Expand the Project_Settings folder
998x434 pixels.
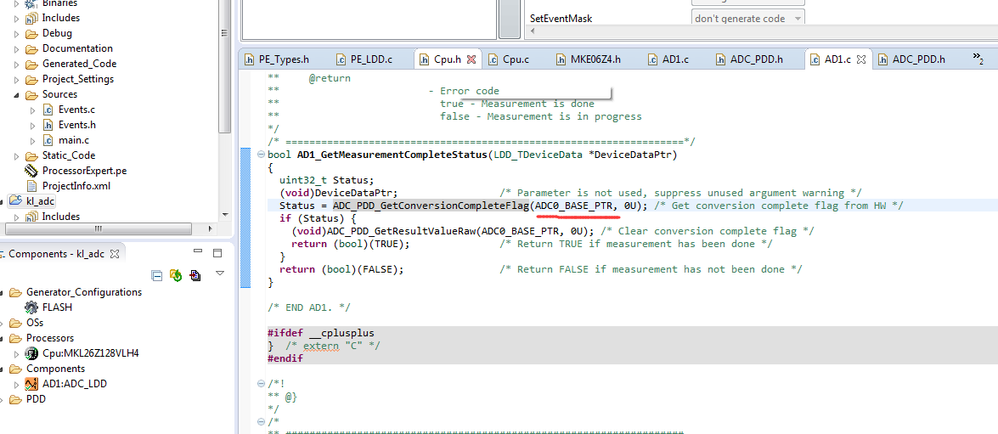click(17, 79)
